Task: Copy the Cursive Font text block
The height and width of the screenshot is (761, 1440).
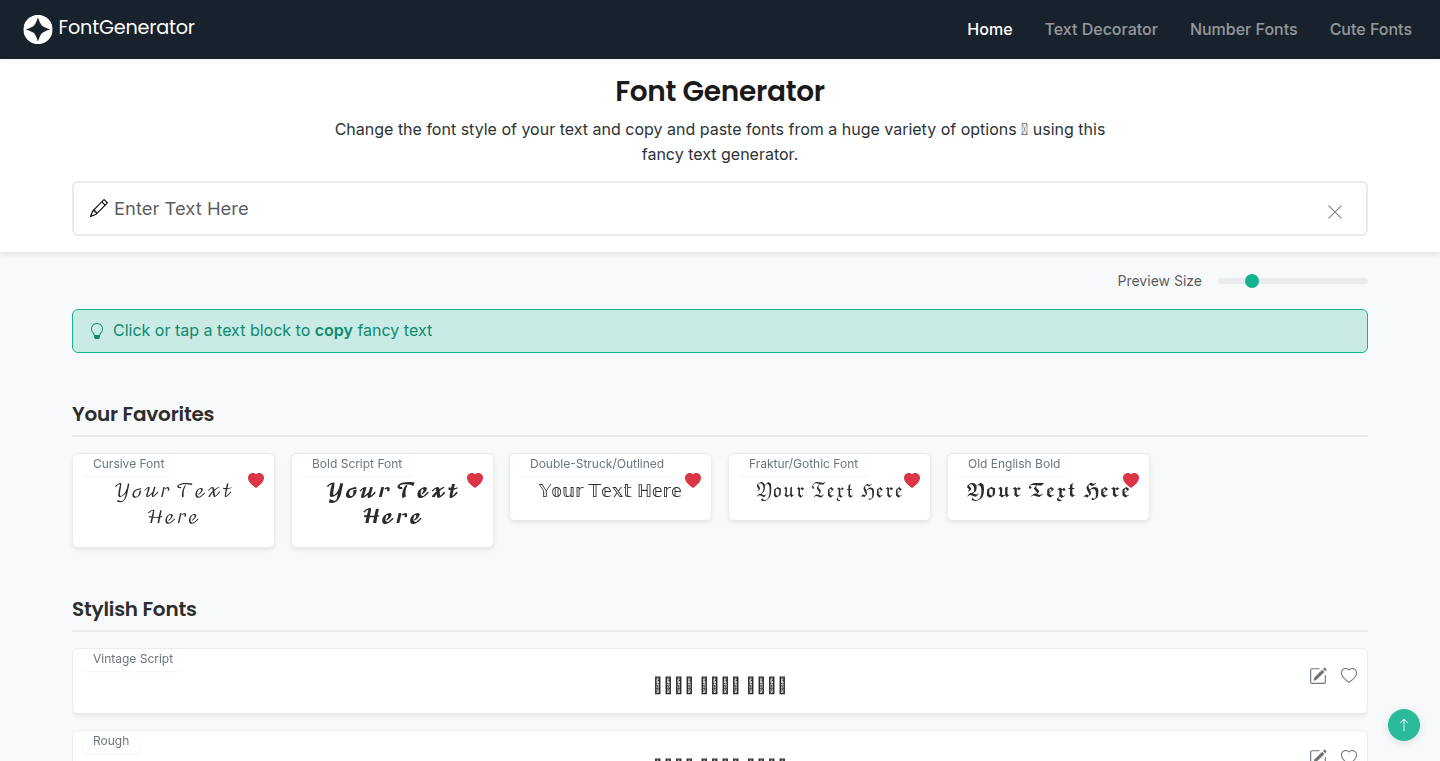Action: tap(173, 503)
